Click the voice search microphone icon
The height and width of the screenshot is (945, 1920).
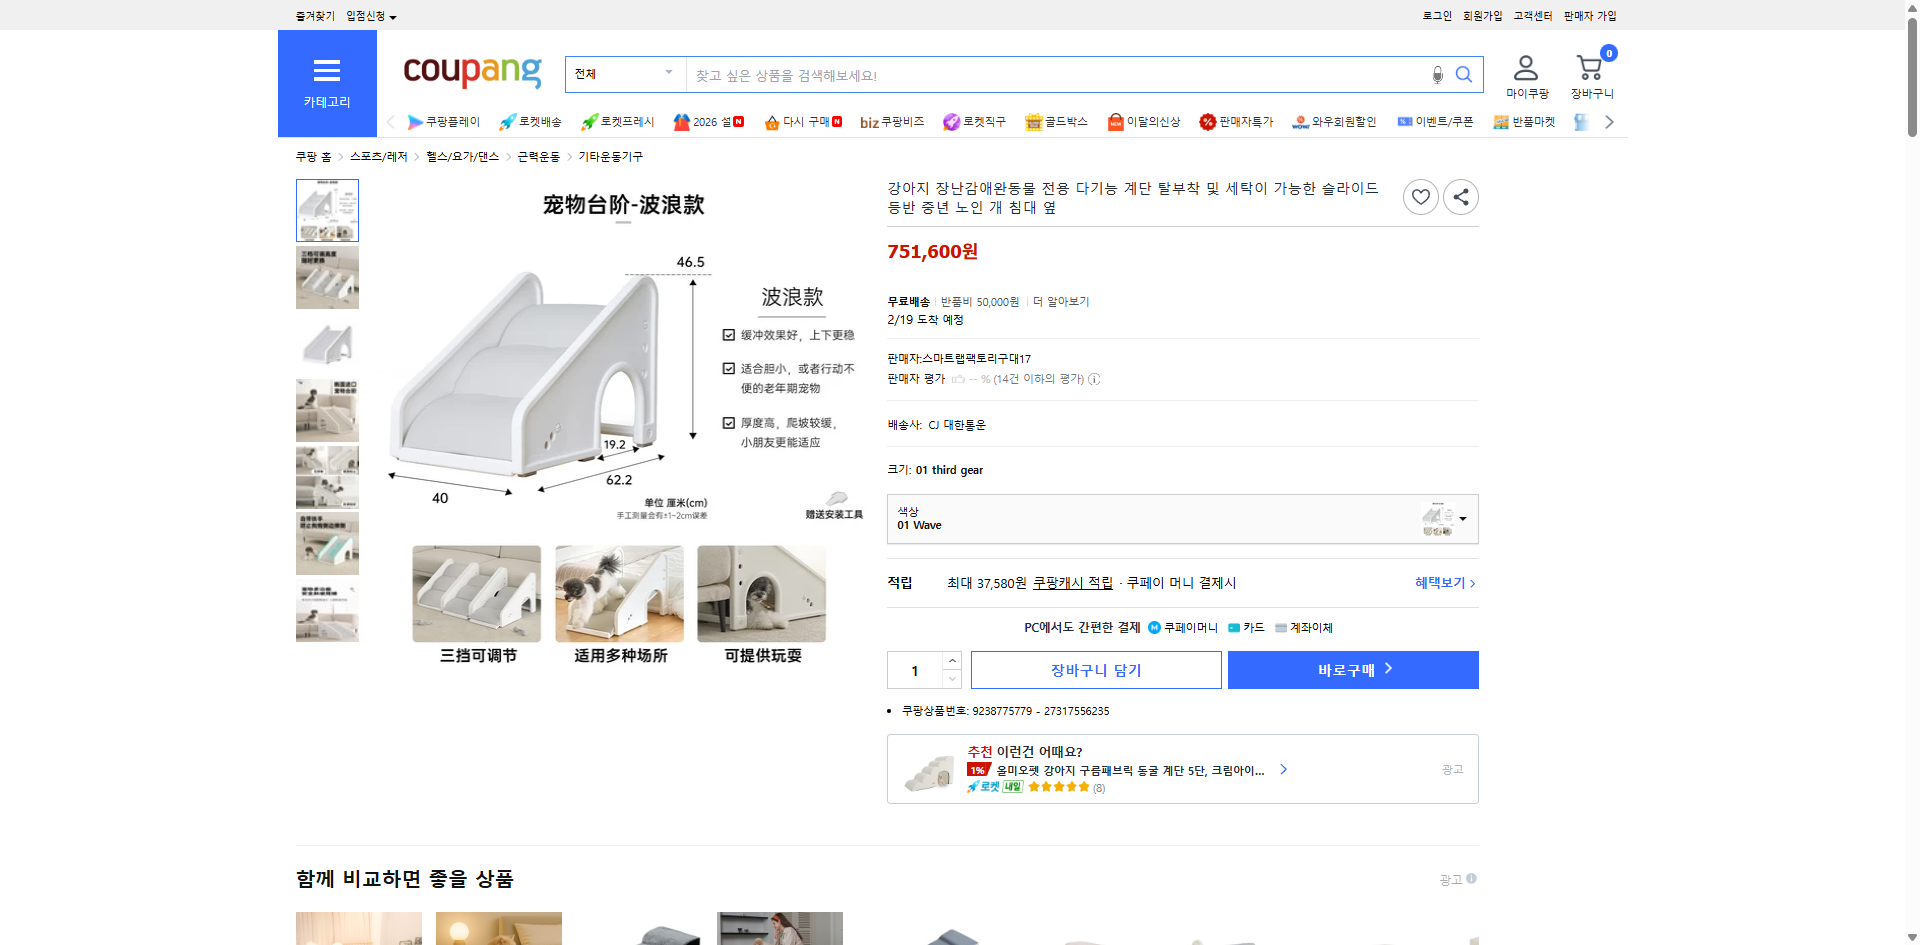[x=1437, y=74]
